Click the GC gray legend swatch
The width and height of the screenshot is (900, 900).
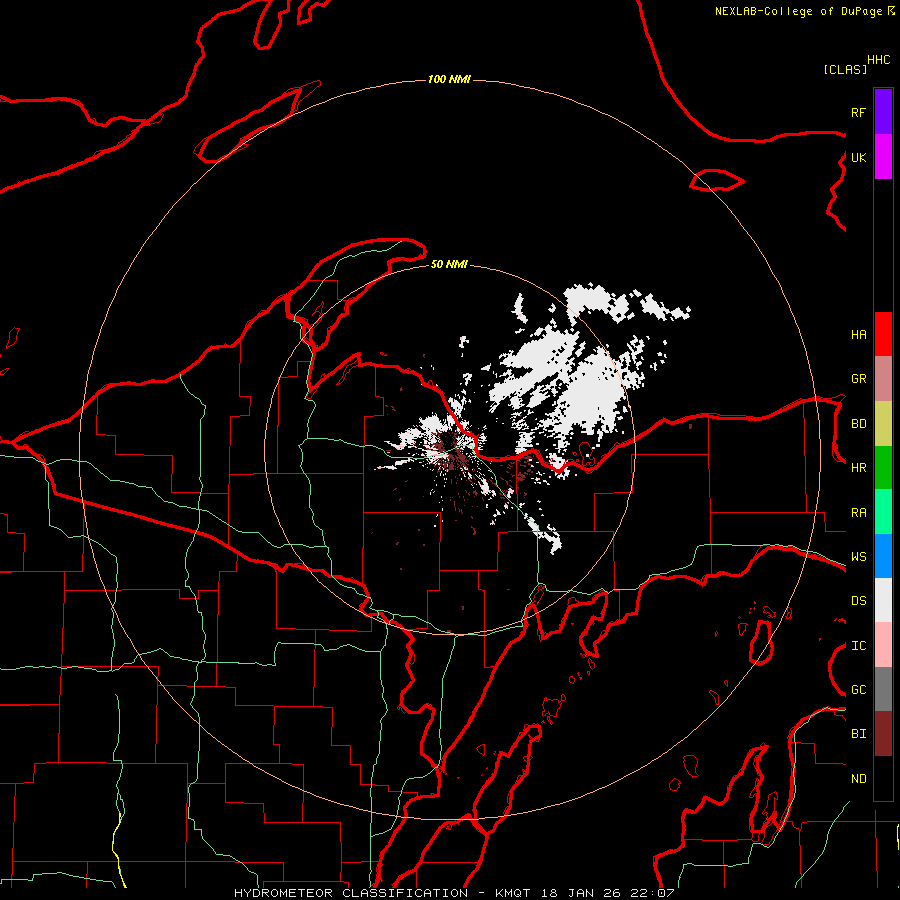click(x=883, y=689)
